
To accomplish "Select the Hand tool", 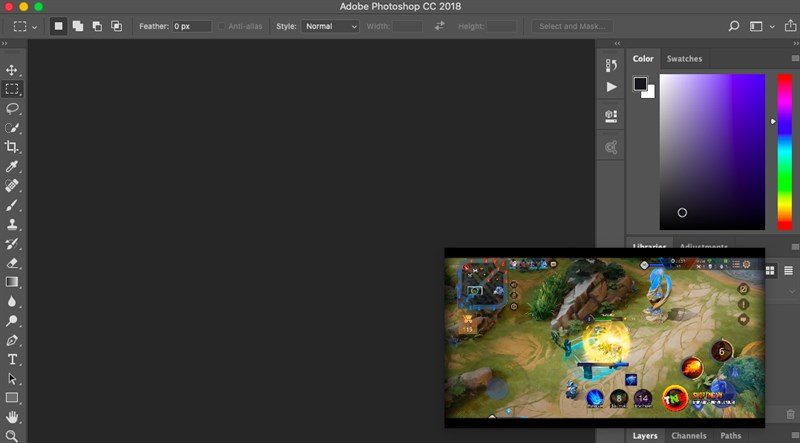I will [x=12, y=417].
